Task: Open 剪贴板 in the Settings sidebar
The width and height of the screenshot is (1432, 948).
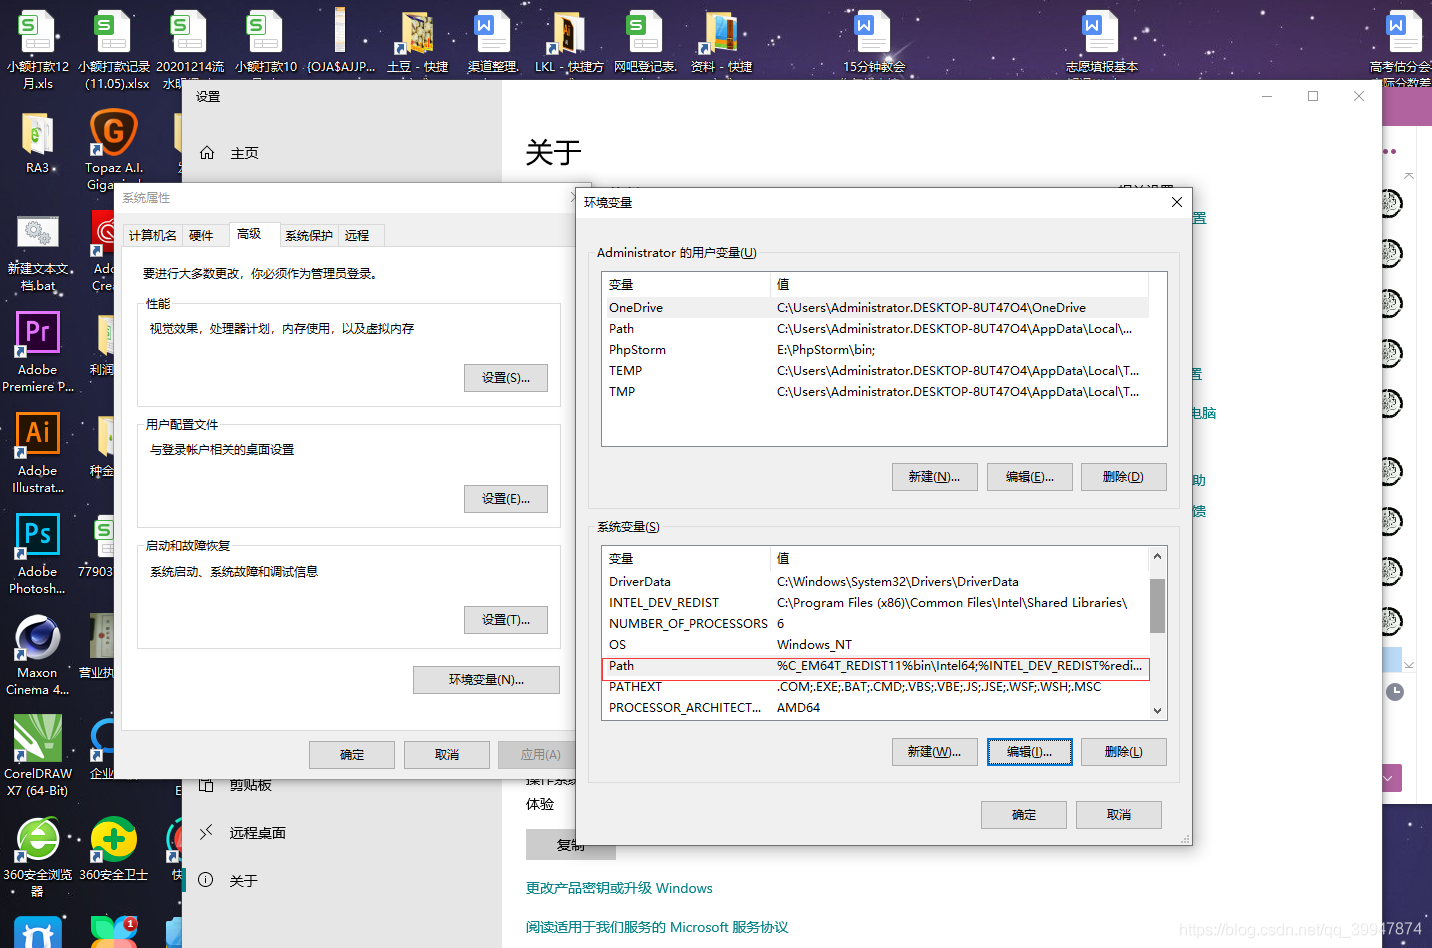Action: click(250, 785)
